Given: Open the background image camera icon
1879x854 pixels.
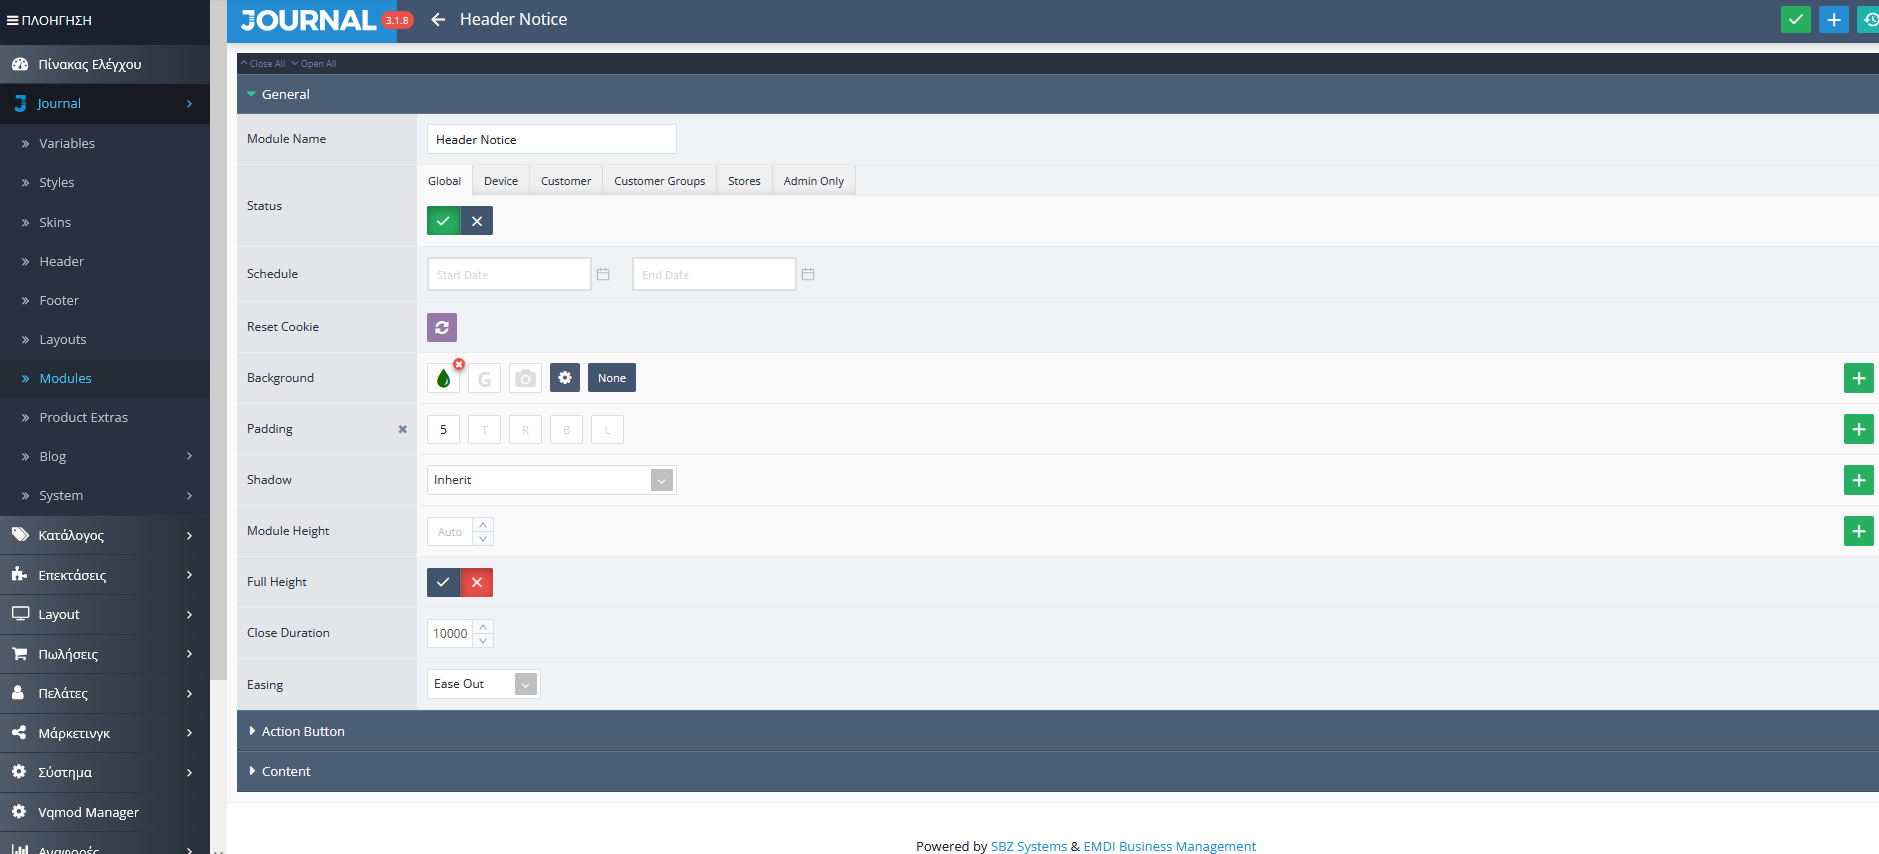Looking at the screenshot, I should click(525, 378).
